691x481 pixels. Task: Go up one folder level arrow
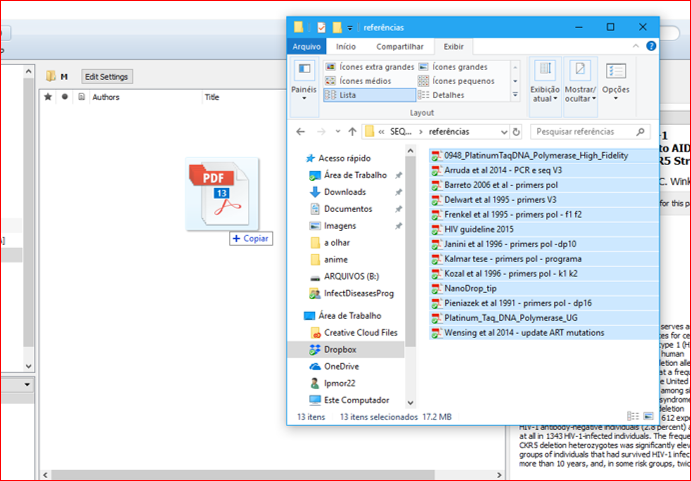tap(352, 131)
